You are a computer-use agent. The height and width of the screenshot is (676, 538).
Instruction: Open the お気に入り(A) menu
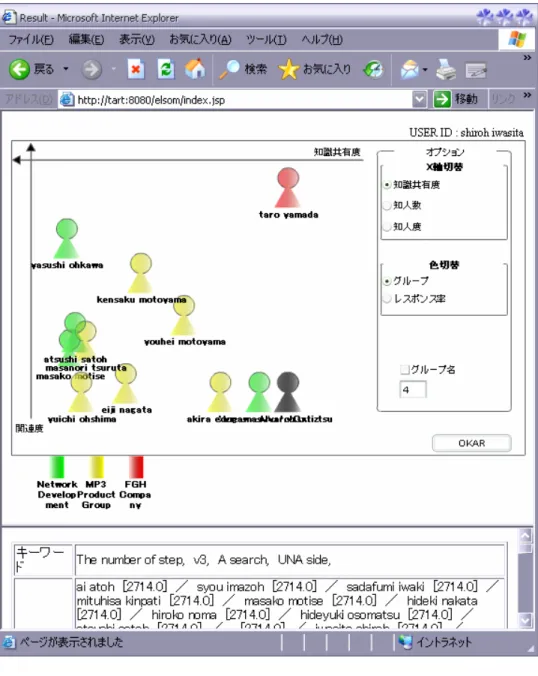(200, 40)
